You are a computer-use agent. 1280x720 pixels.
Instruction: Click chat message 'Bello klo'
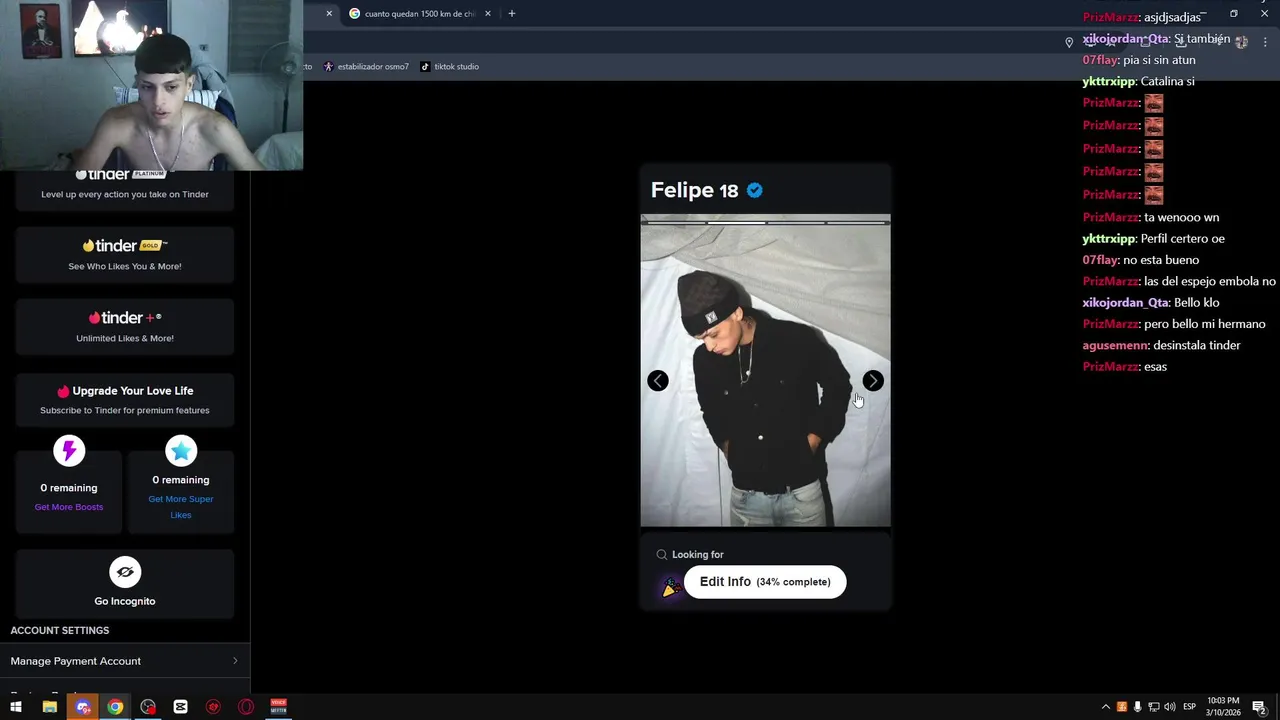[1197, 303]
